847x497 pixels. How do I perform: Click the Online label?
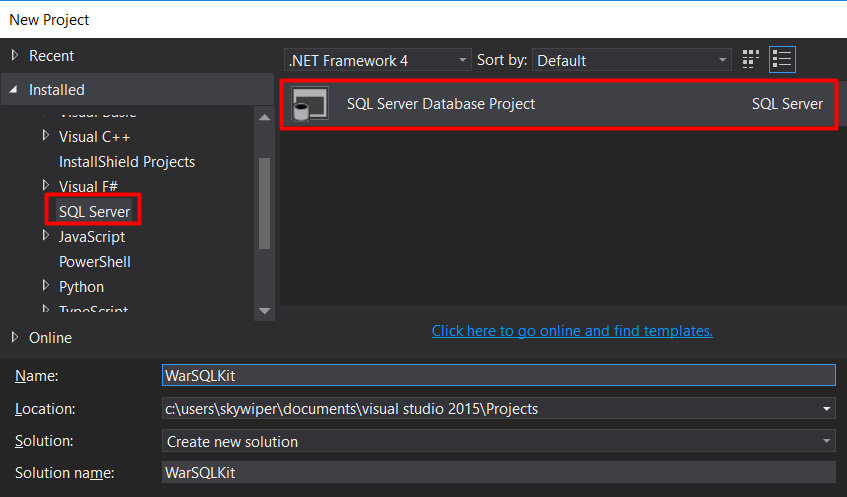(x=50, y=338)
